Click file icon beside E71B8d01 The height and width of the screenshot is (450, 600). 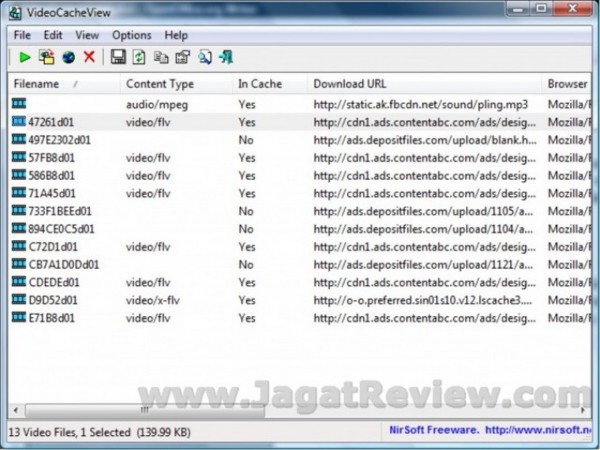pos(19,317)
